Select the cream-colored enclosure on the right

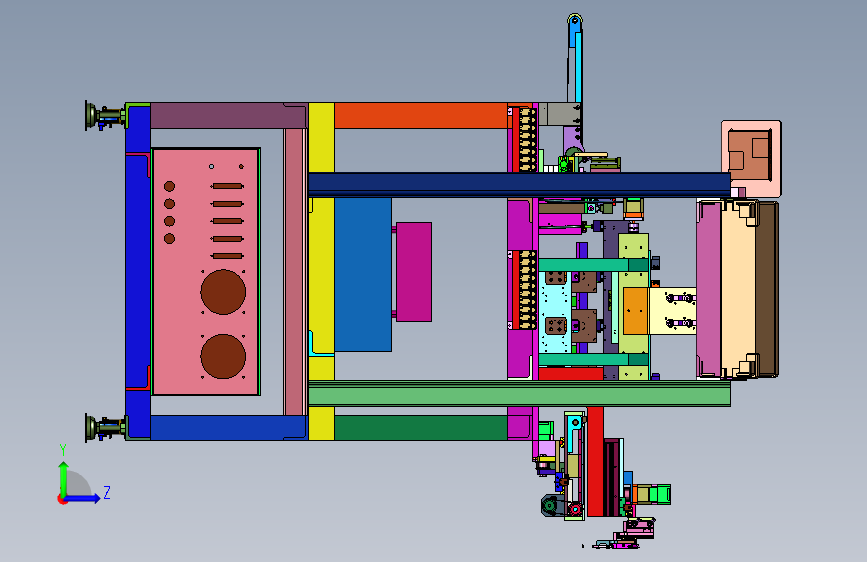coord(738,289)
